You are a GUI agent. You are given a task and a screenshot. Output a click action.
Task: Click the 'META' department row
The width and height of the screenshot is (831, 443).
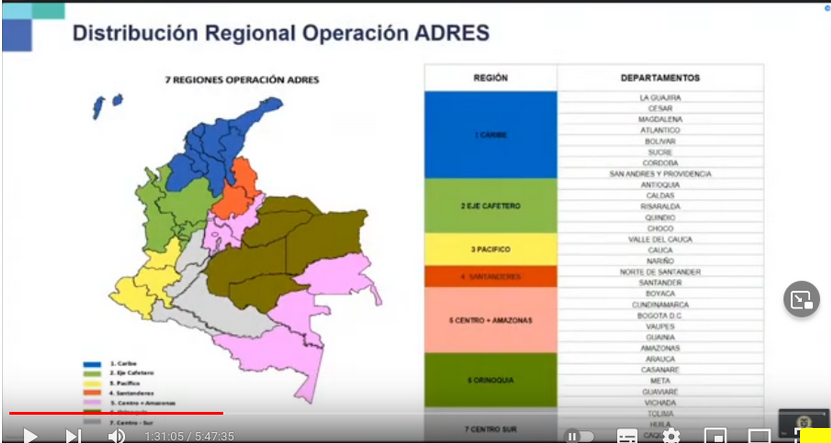pos(660,380)
